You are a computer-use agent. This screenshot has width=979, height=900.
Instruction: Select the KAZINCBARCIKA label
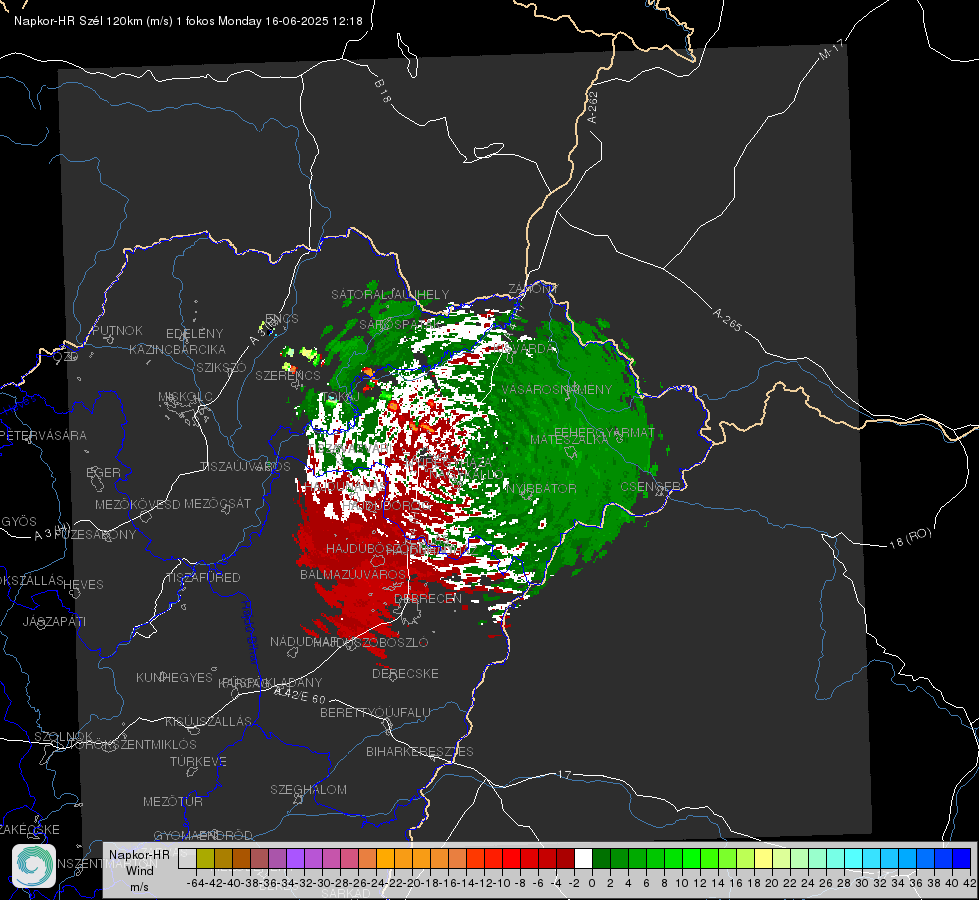pos(177,350)
